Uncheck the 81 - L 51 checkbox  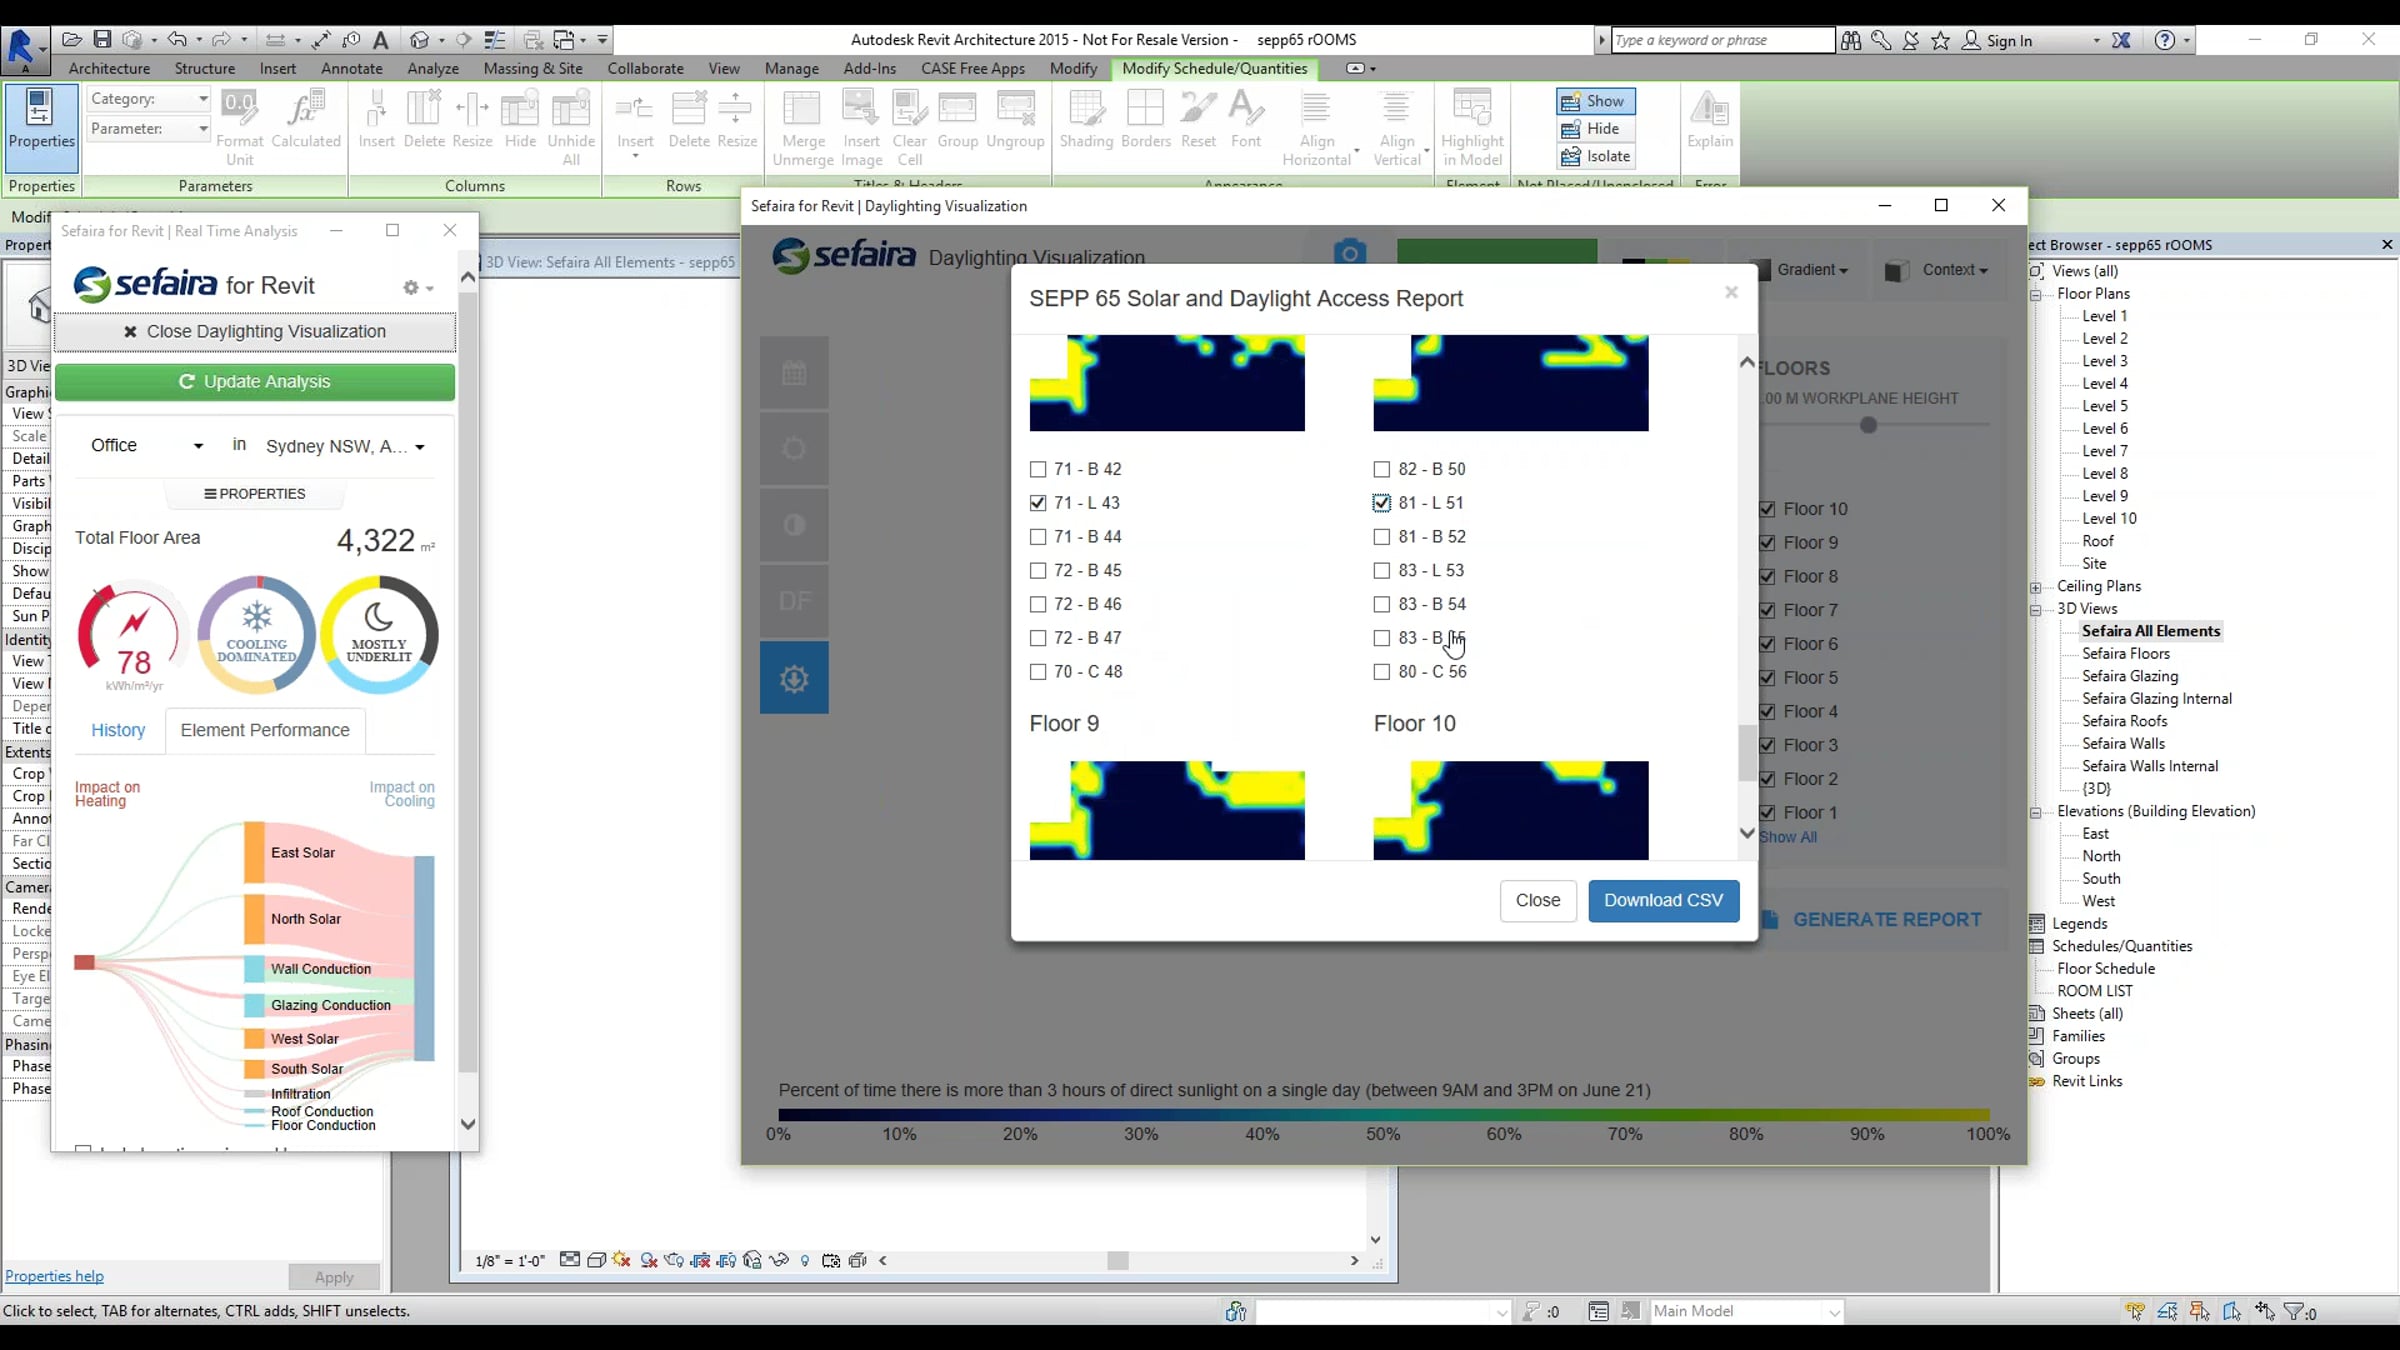(1382, 503)
